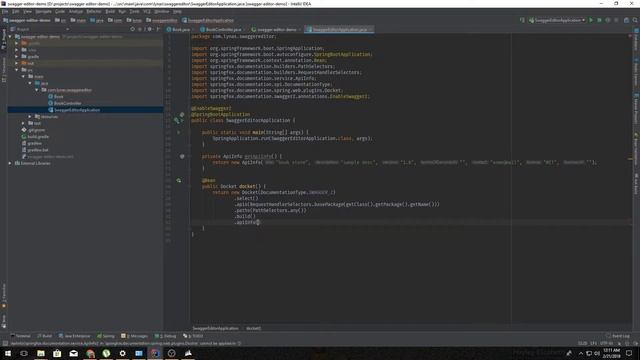Open the Java Enterprise tool window
The width and height of the screenshot is (640, 360).
click(74, 336)
